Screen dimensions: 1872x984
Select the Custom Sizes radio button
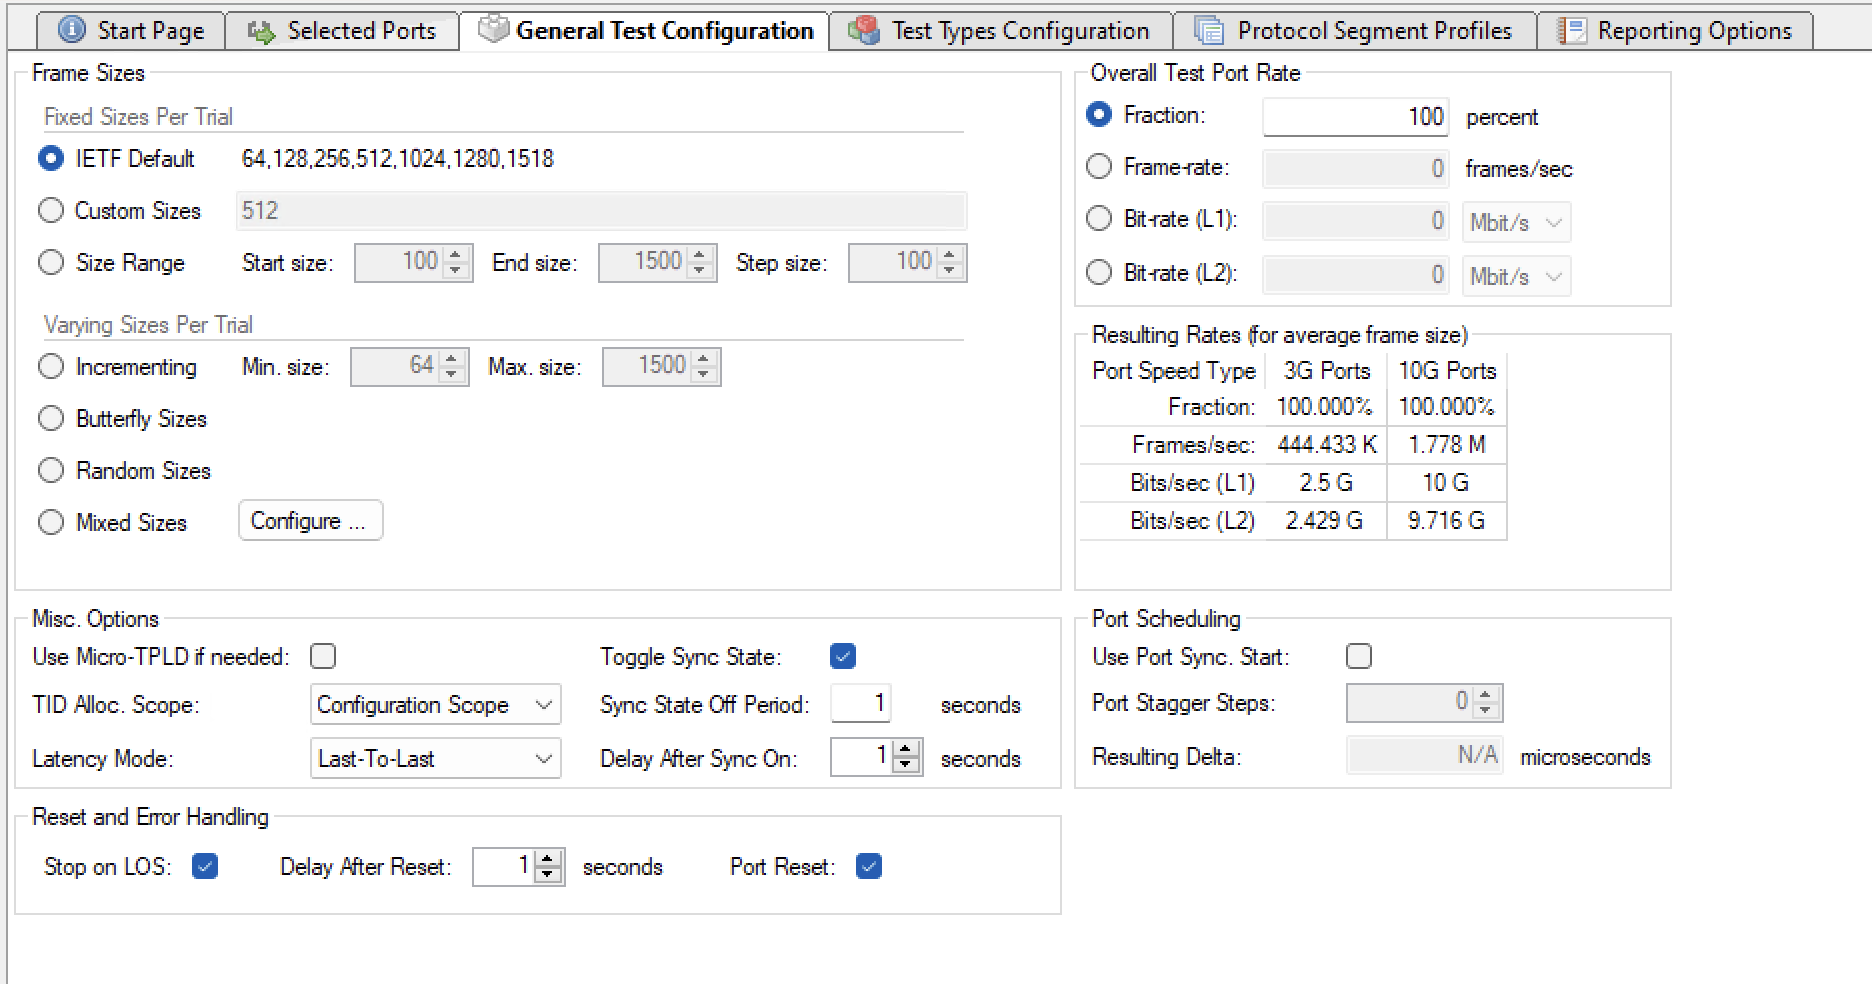click(51, 211)
